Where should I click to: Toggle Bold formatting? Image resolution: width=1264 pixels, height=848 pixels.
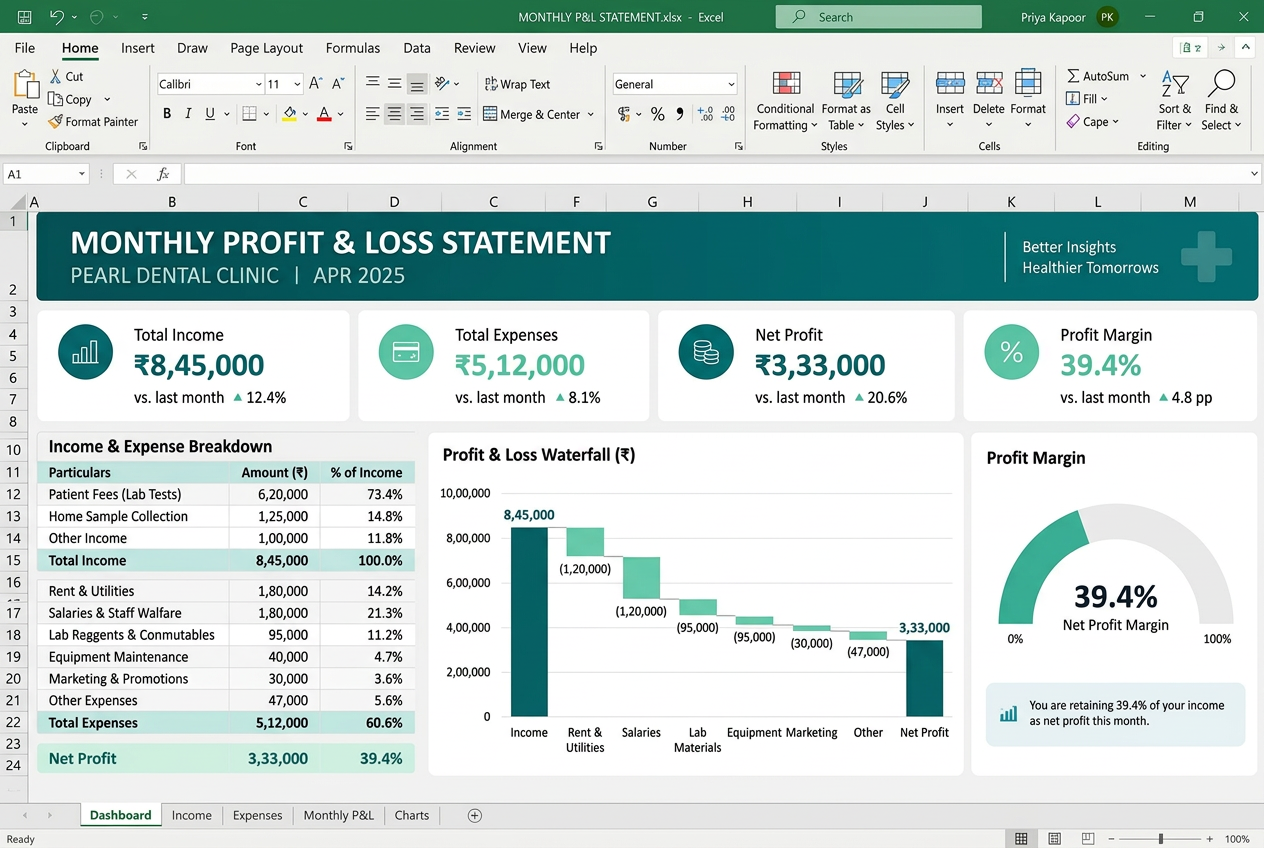(167, 114)
